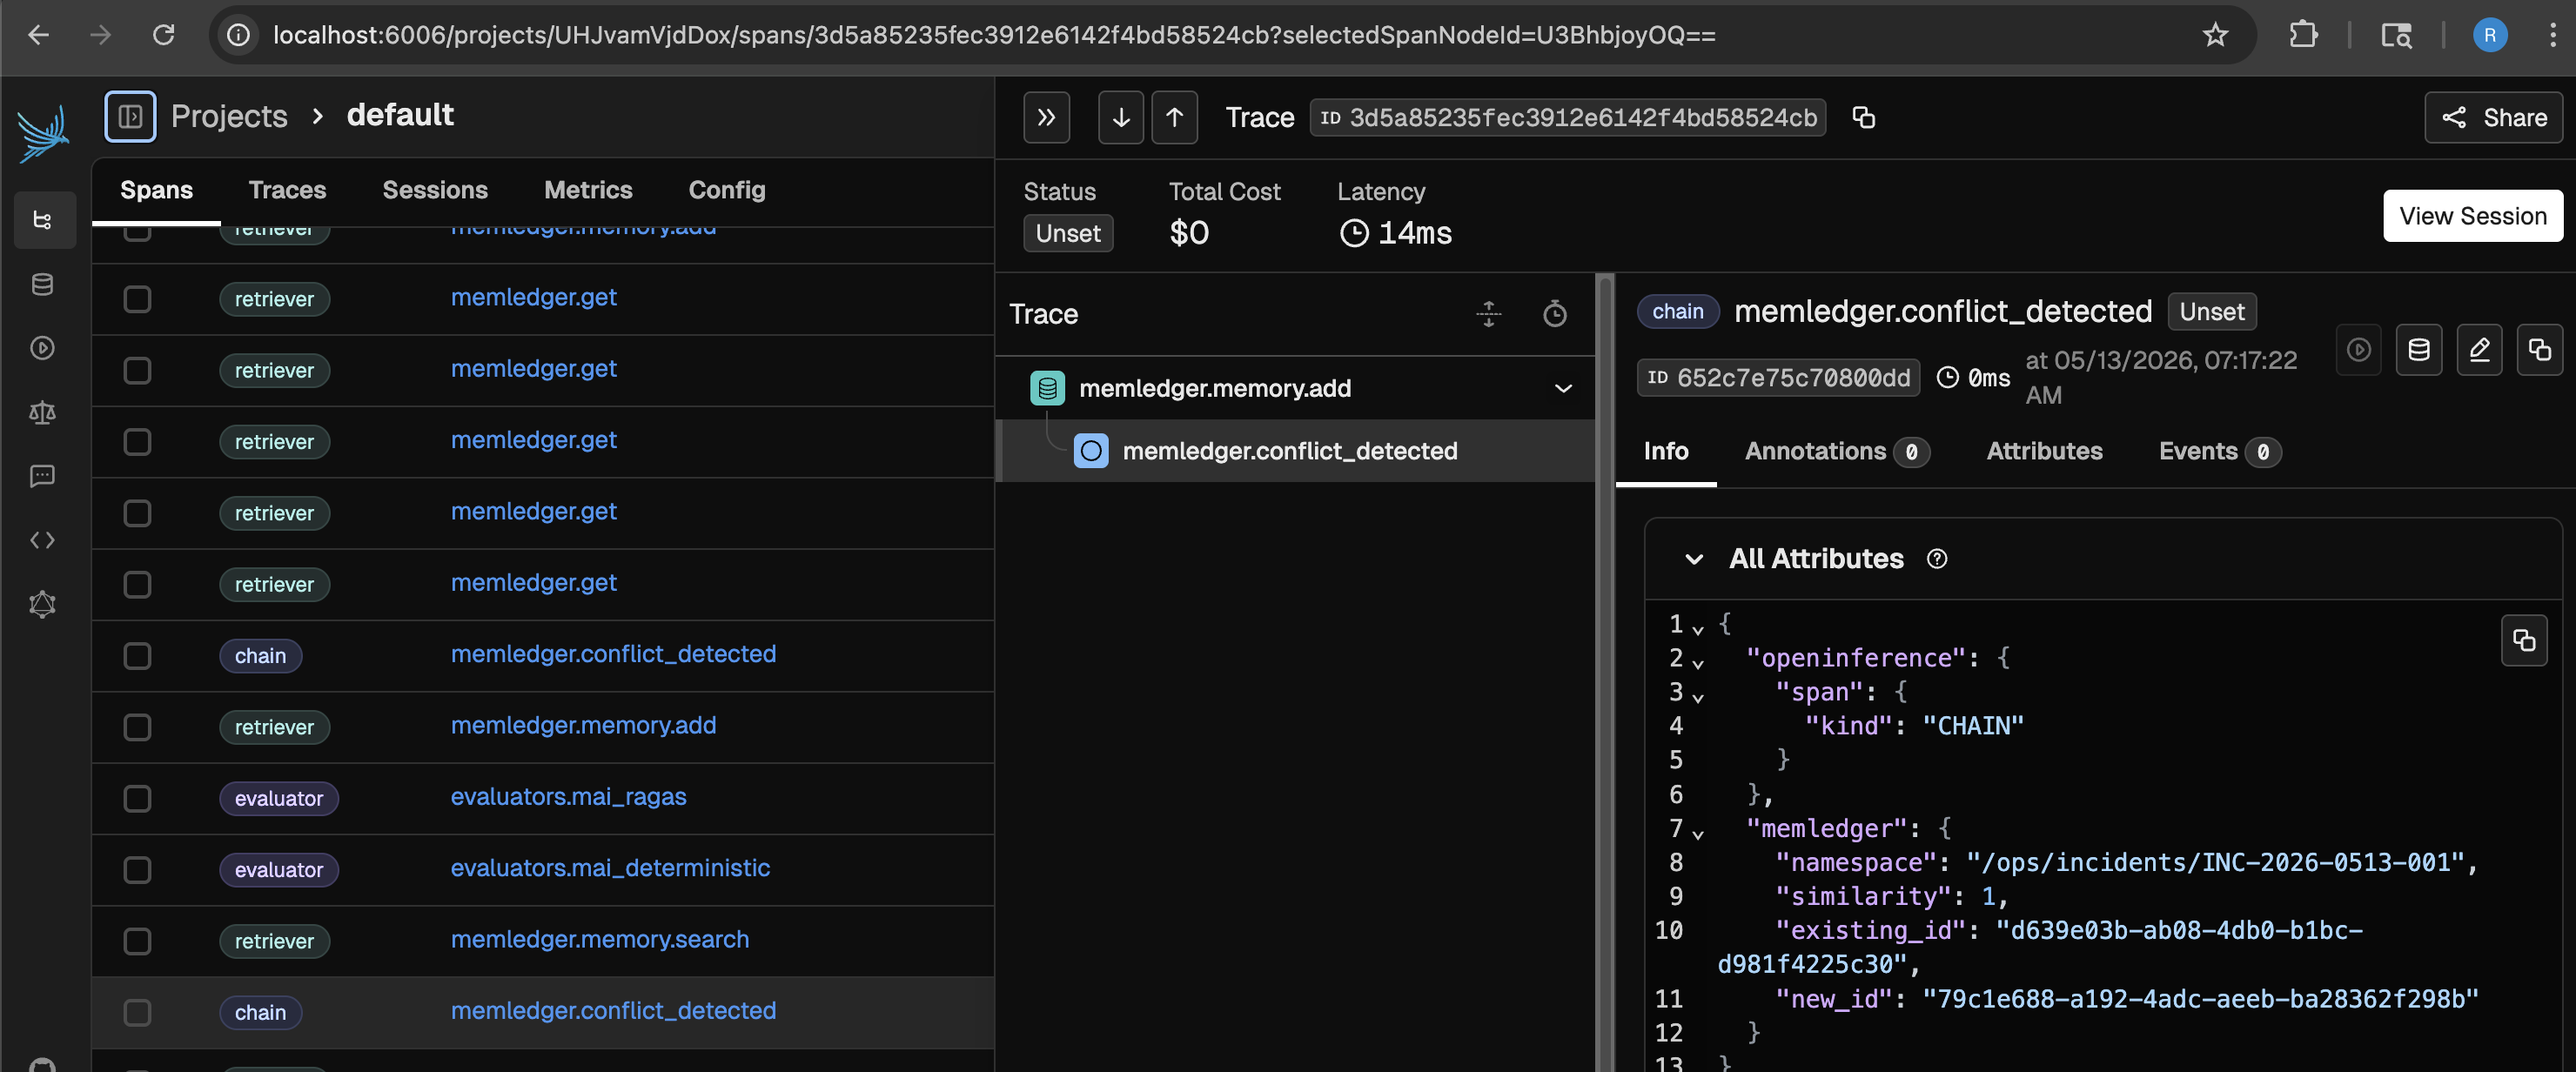Toggle span timing stopwatch icon
Image resolution: width=2576 pixels, height=1072 pixels.
click(1555, 314)
